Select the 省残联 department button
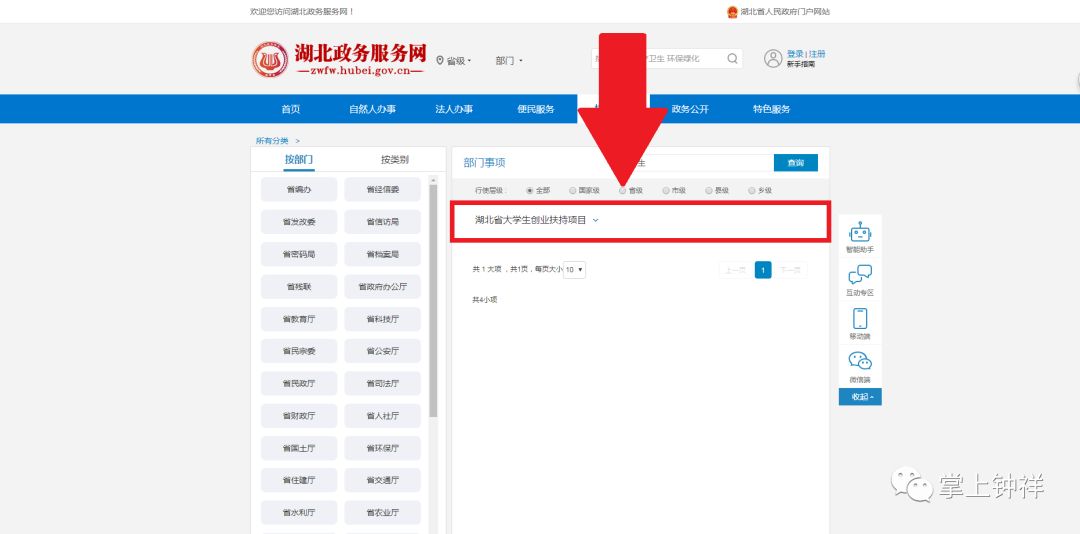The width and height of the screenshot is (1080, 534). (299, 287)
